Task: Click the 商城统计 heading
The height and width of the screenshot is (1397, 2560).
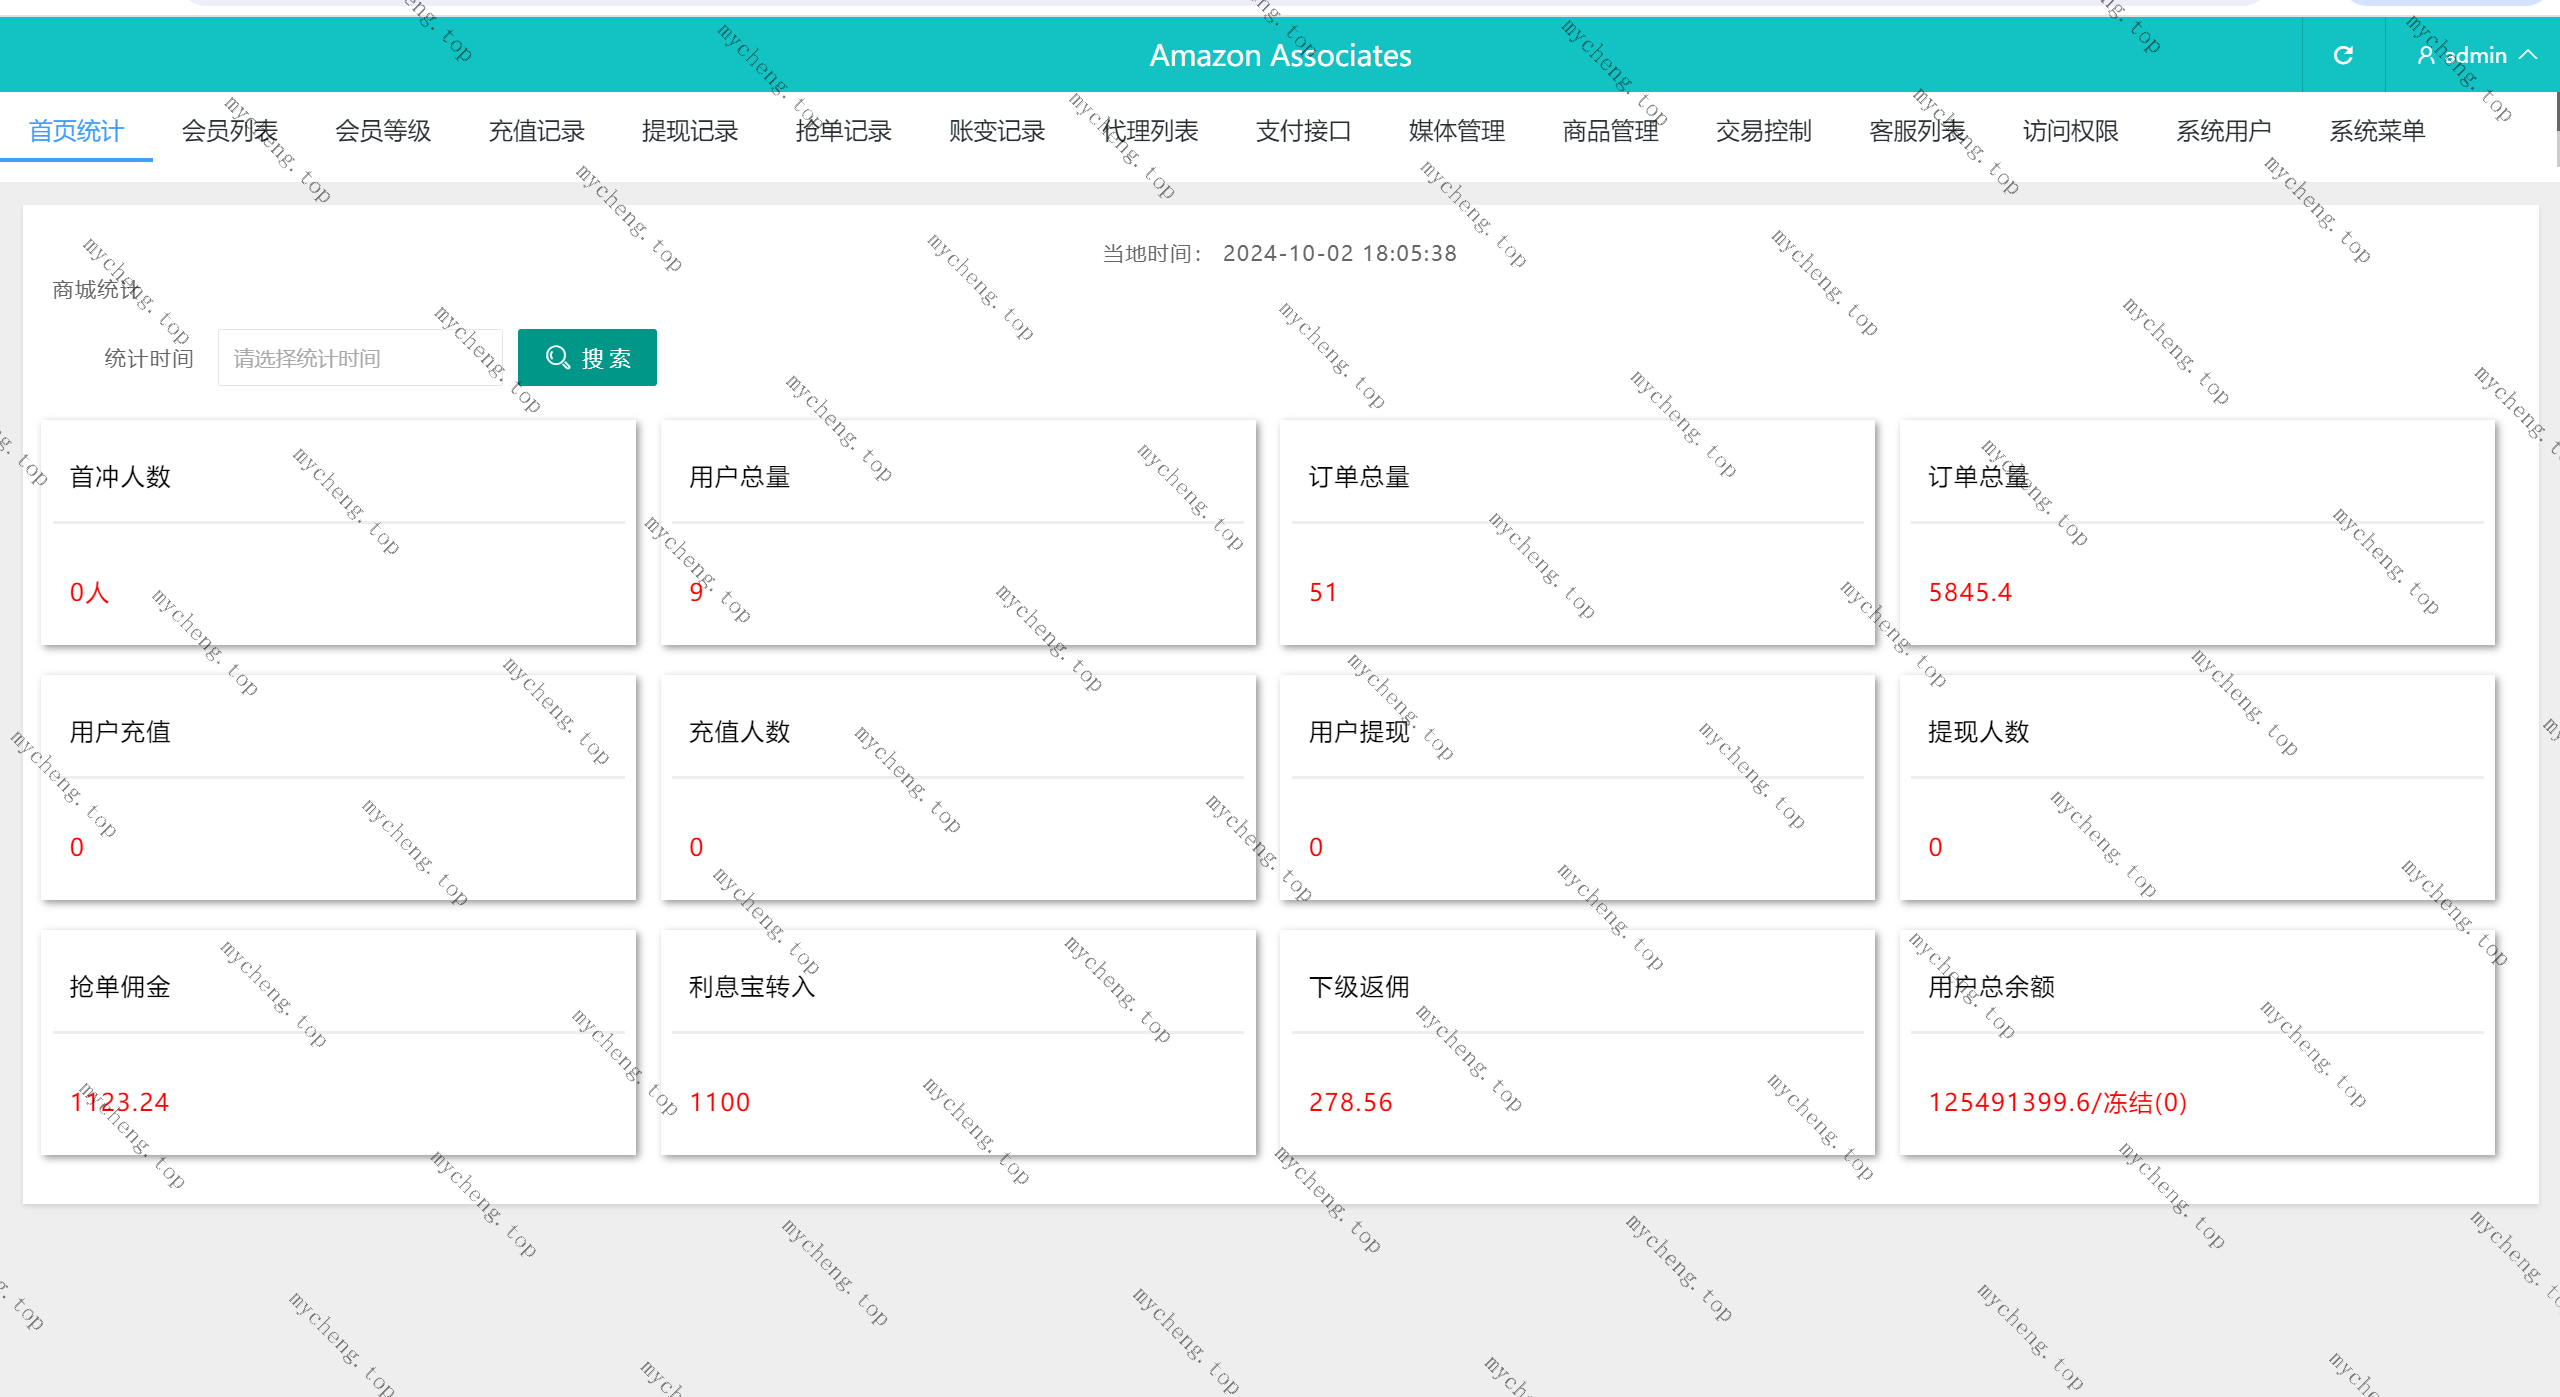Action: [96, 290]
